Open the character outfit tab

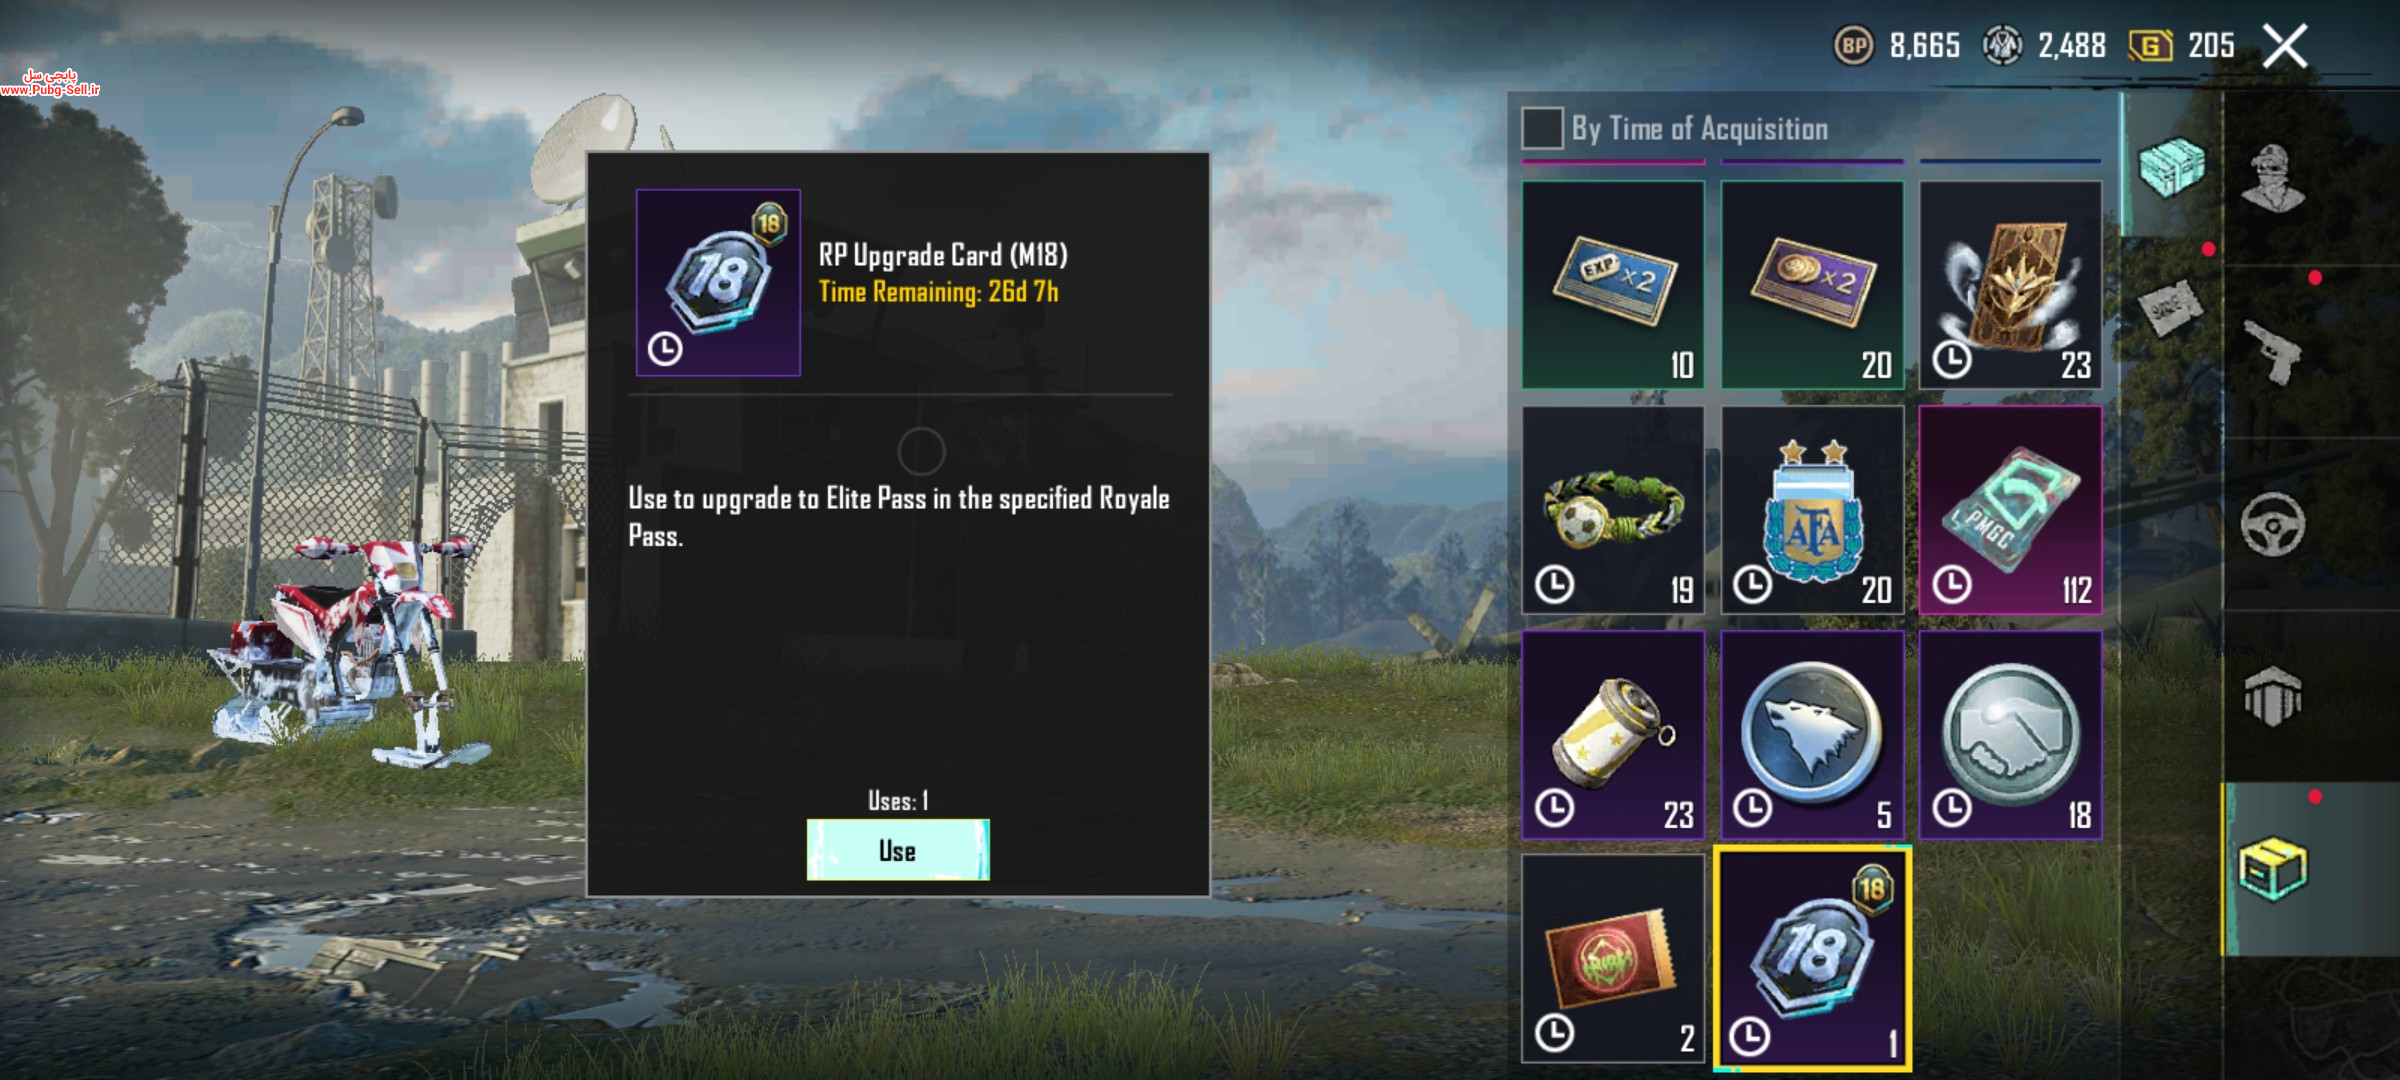[2273, 178]
